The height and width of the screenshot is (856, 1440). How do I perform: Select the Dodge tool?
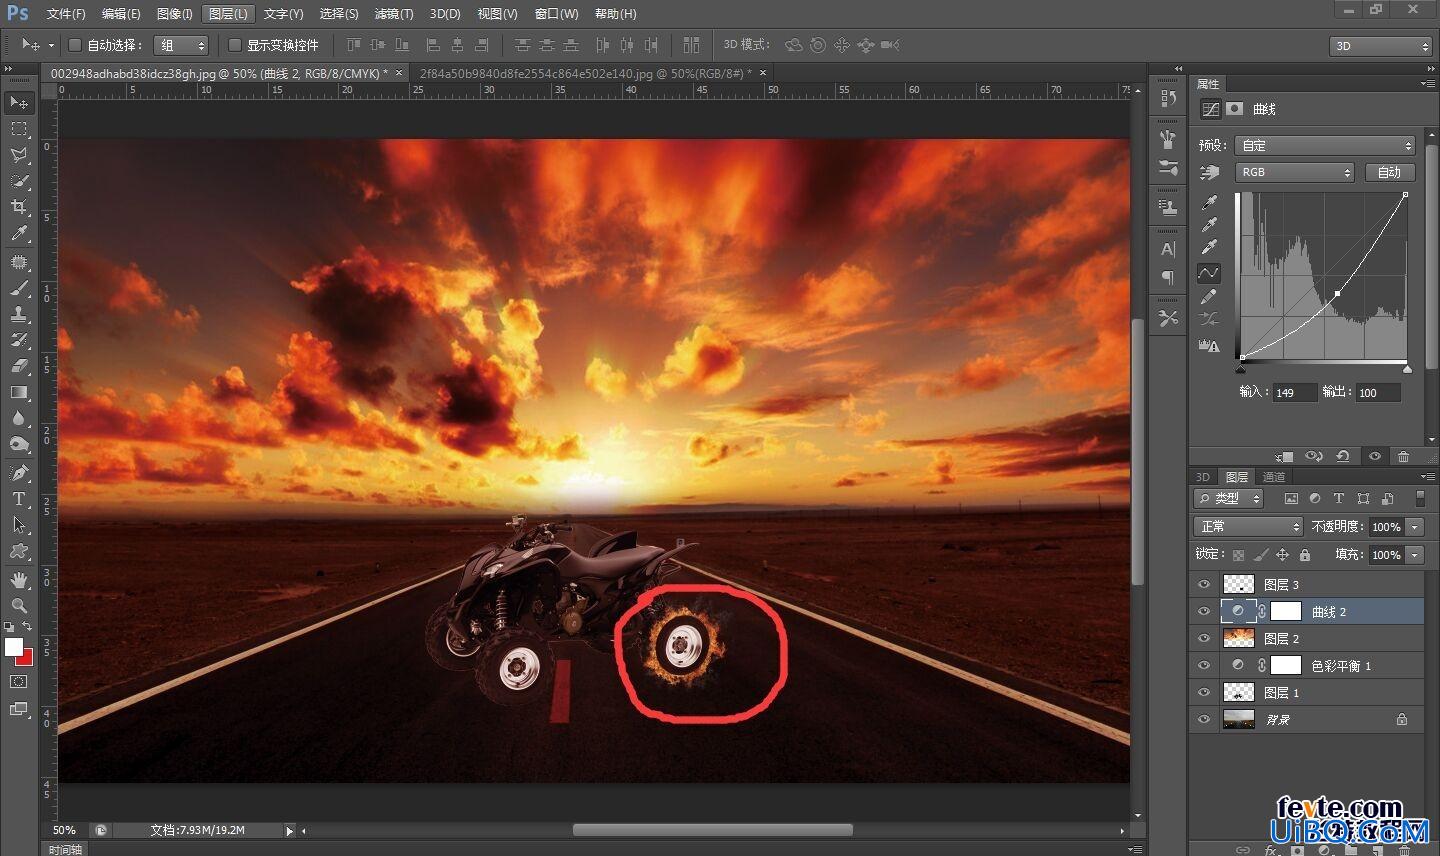pos(19,444)
